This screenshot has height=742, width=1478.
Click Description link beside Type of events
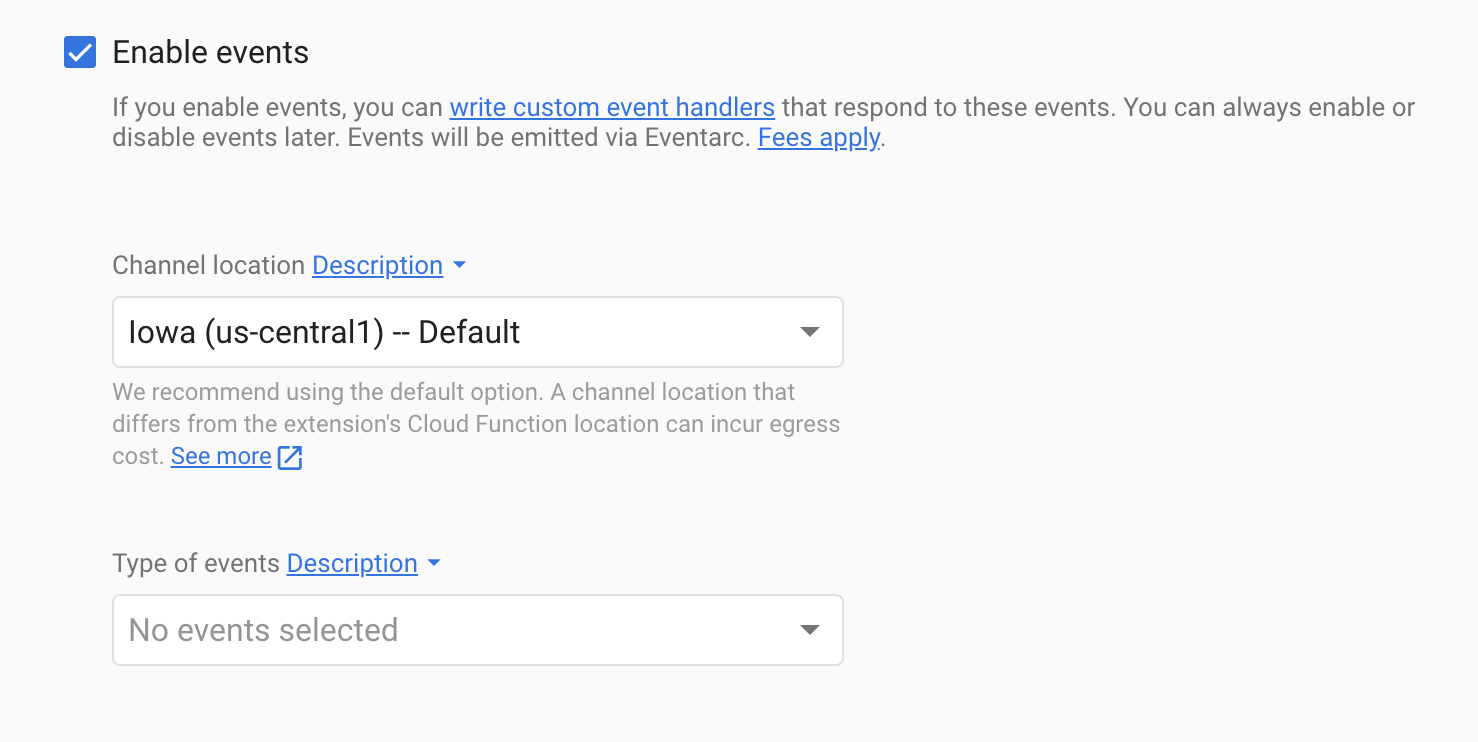click(x=352, y=563)
